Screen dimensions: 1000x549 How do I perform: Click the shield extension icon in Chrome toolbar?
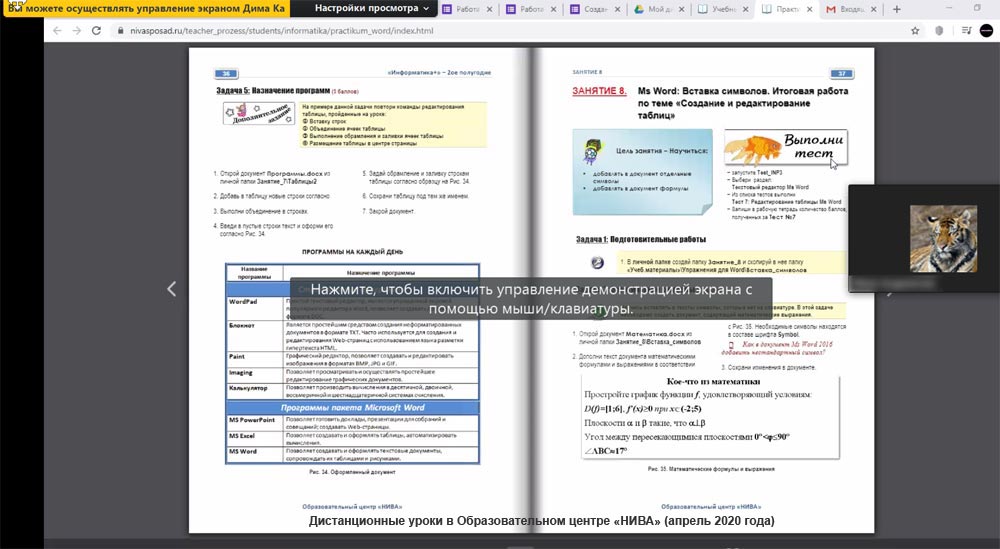click(x=939, y=31)
